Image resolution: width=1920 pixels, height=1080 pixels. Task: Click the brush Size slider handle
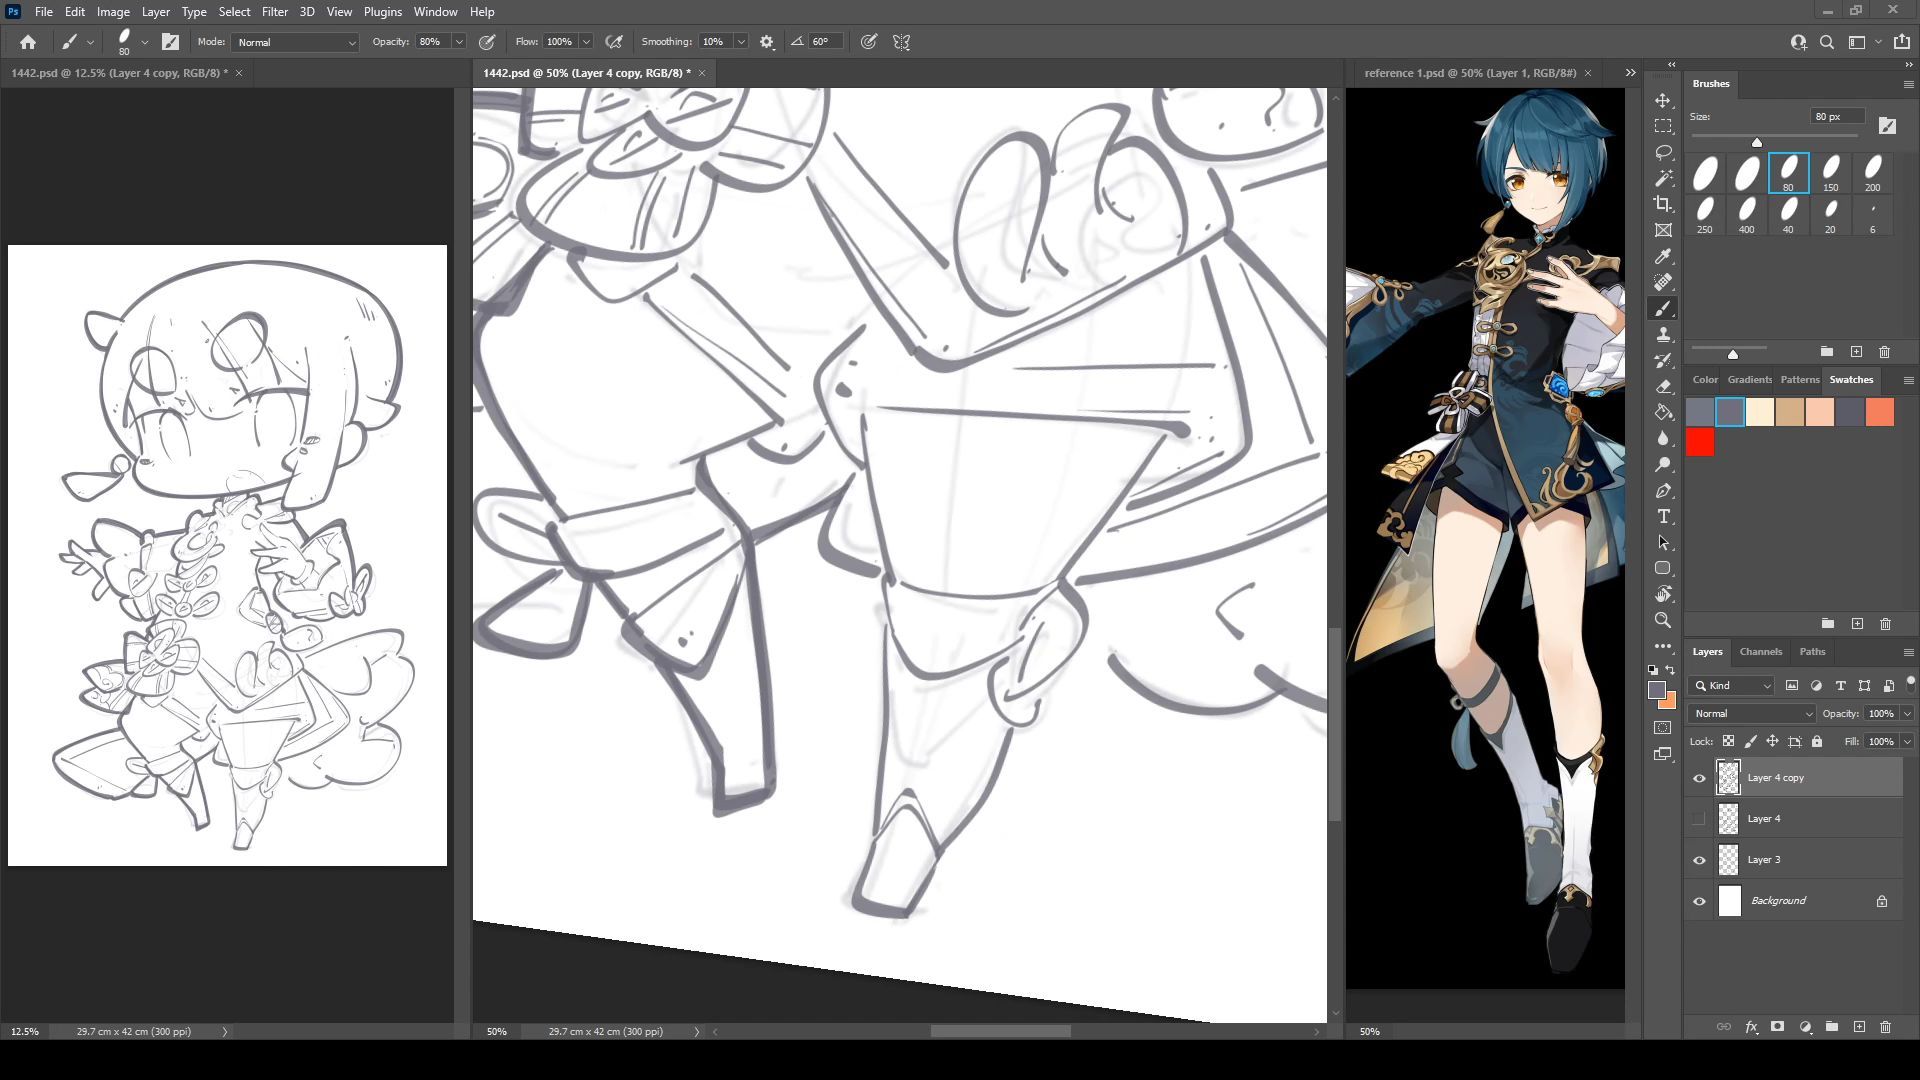(1757, 142)
